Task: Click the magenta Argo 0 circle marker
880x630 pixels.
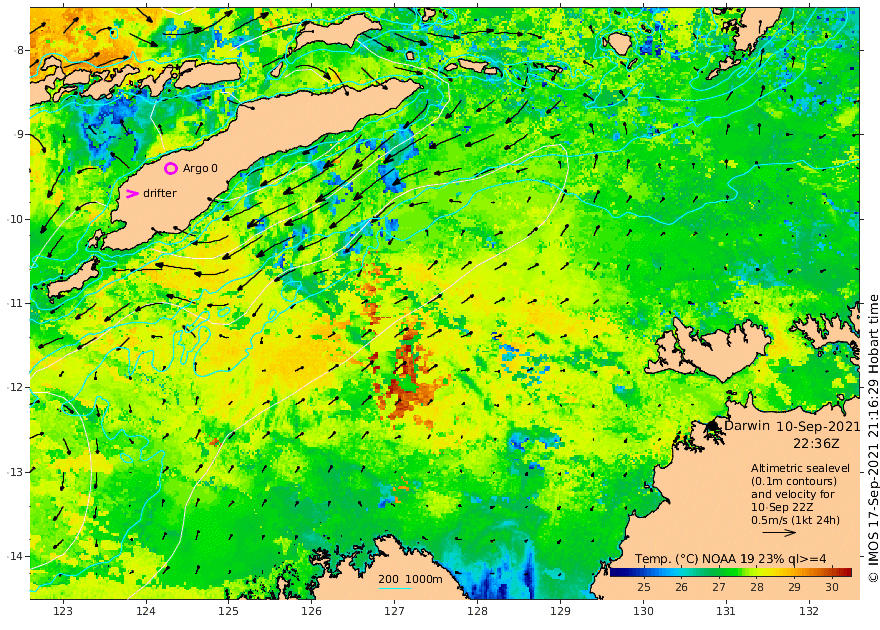Action: [x=171, y=168]
